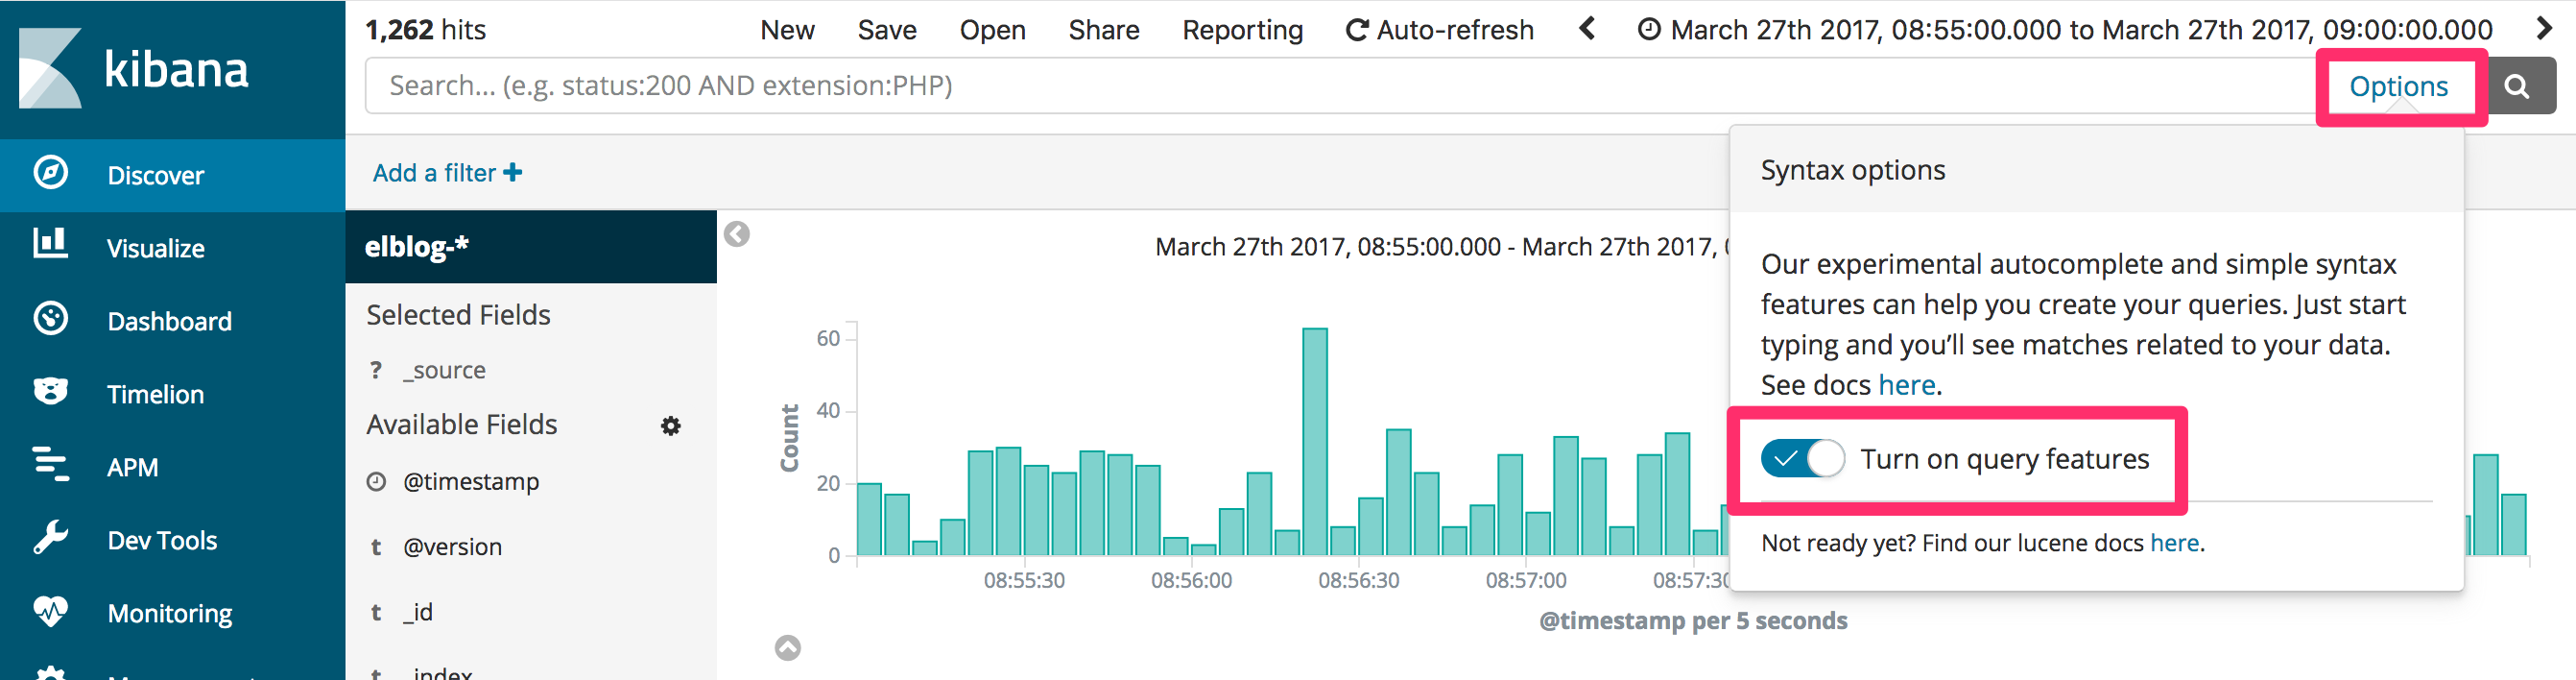This screenshot has height=680, width=2576.
Task: Click the _source selected field
Action: (444, 370)
